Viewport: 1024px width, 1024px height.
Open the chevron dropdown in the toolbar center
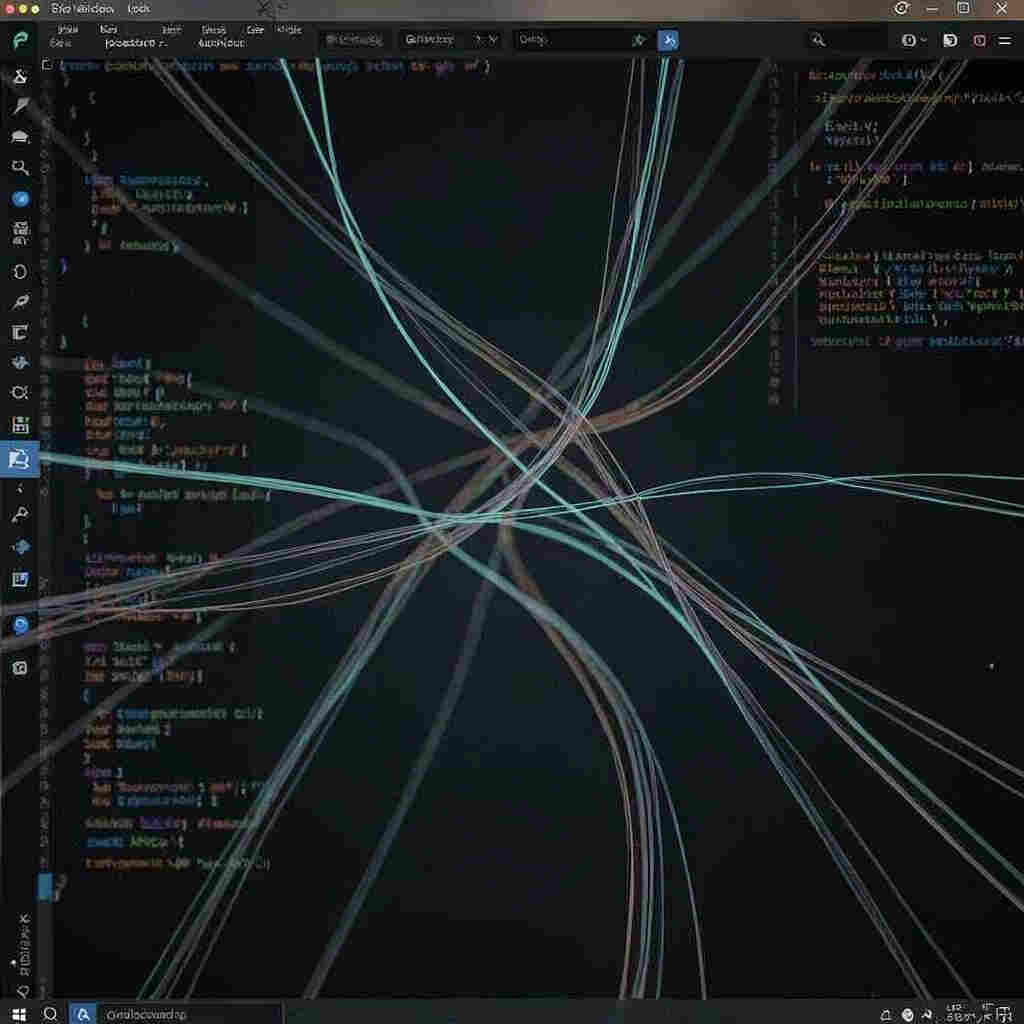pos(492,40)
